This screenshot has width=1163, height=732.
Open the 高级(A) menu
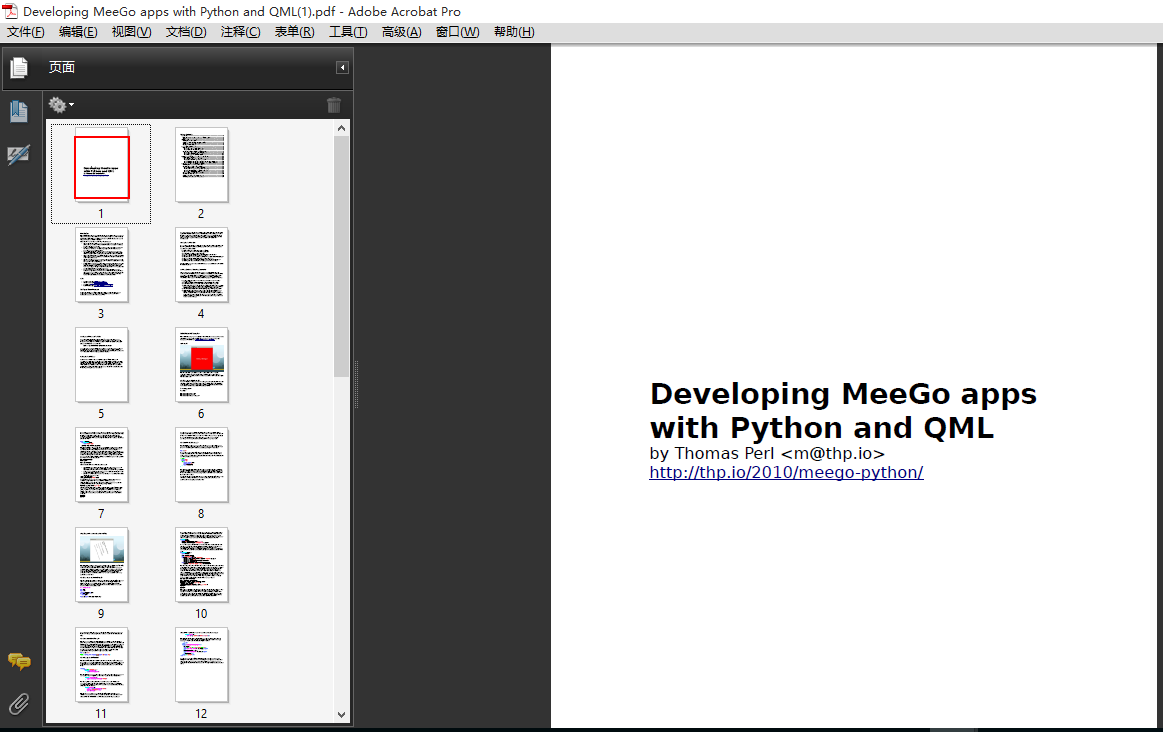401,32
